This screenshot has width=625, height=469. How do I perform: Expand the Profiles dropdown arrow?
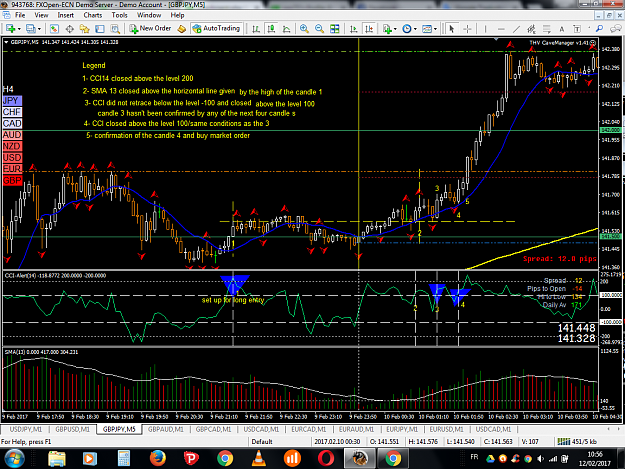[39, 29]
